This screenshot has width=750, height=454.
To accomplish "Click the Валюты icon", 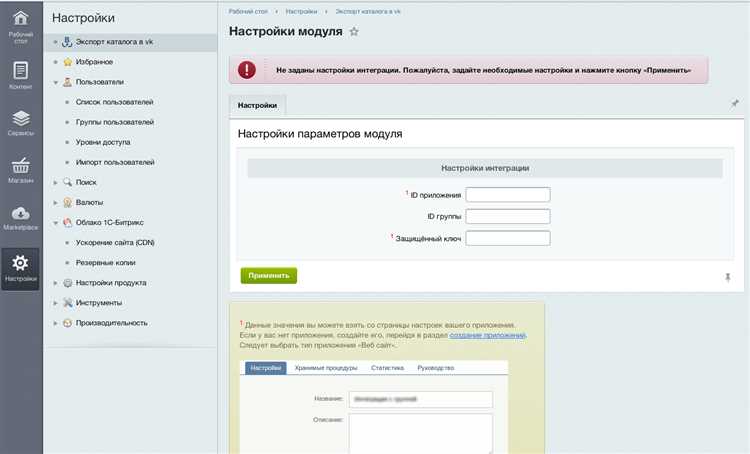I will click(67, 202).
